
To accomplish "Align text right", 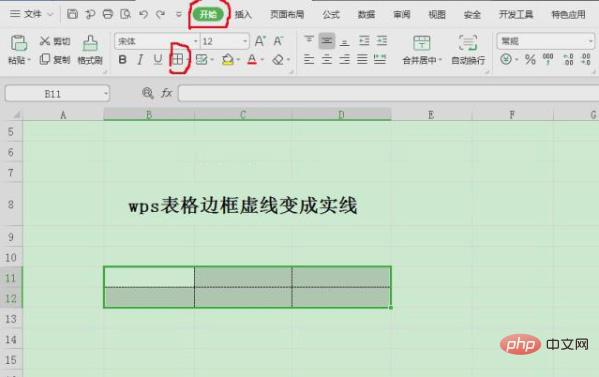I will click(345, 59).
